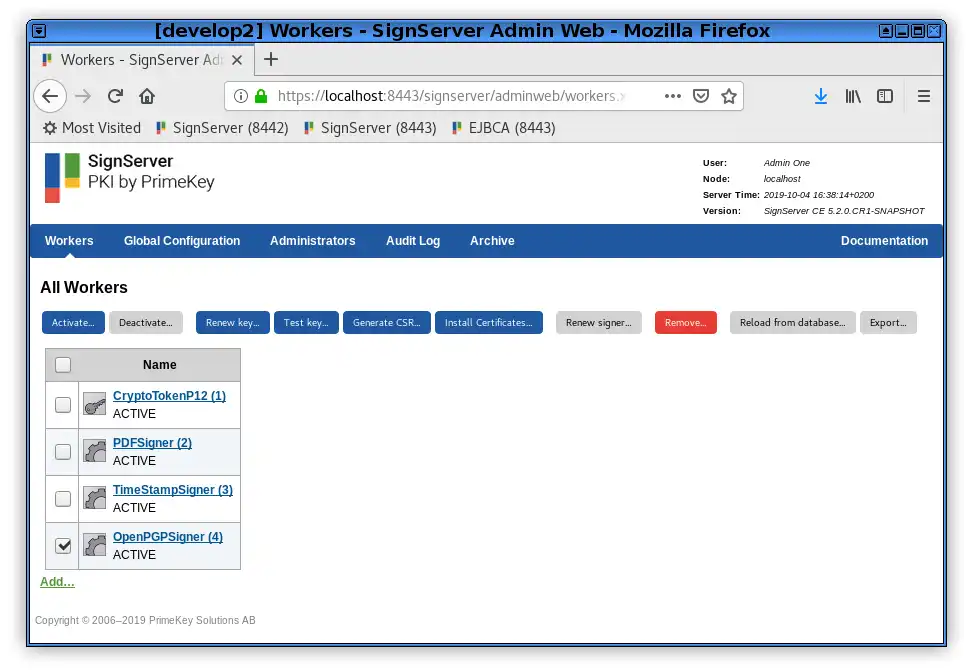The image size is (972, 670).
Task: Open the window menu icon in title bar
Action: (39, 30)
